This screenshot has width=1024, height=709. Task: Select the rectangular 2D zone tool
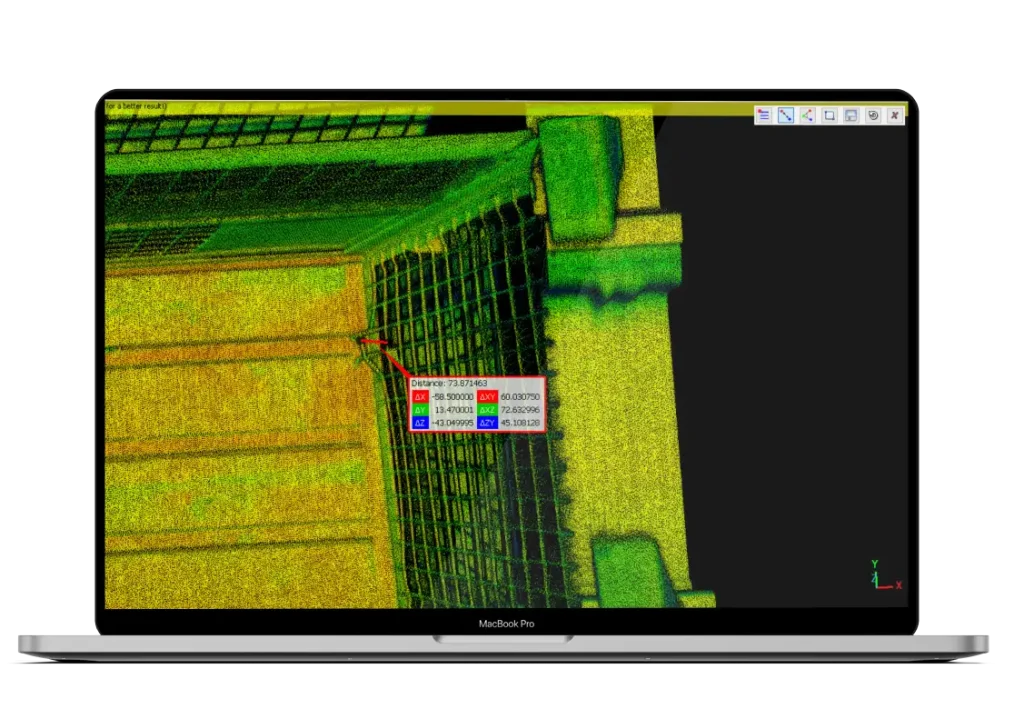(x=829, y=115)
